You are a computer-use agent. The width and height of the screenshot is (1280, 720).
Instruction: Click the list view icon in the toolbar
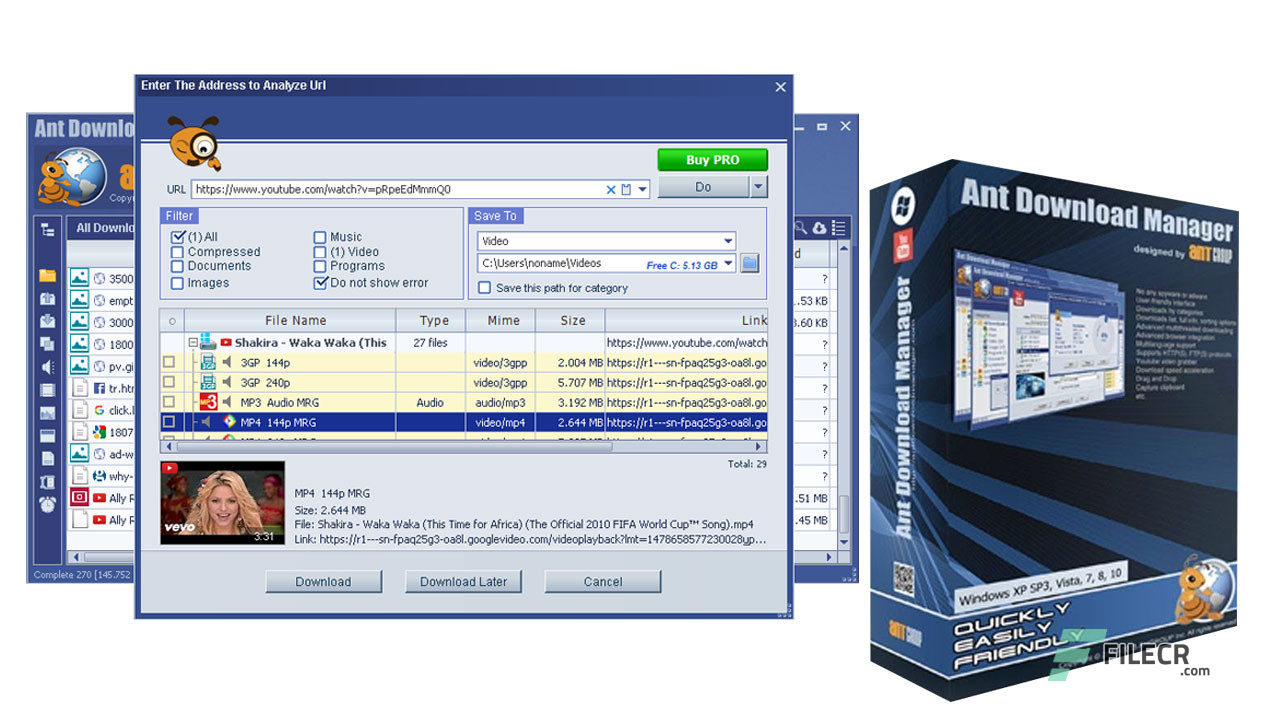pos(838,228)
